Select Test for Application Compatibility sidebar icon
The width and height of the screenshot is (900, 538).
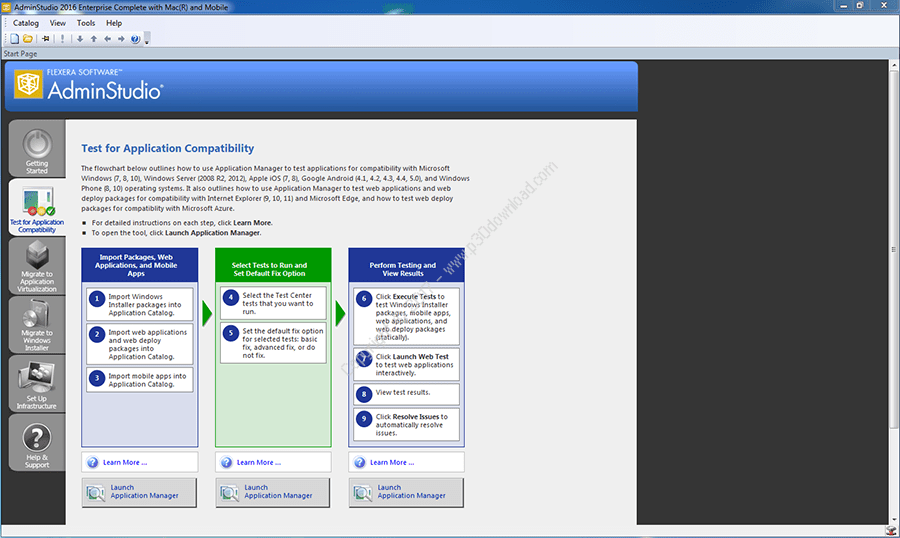coord(37,207)
